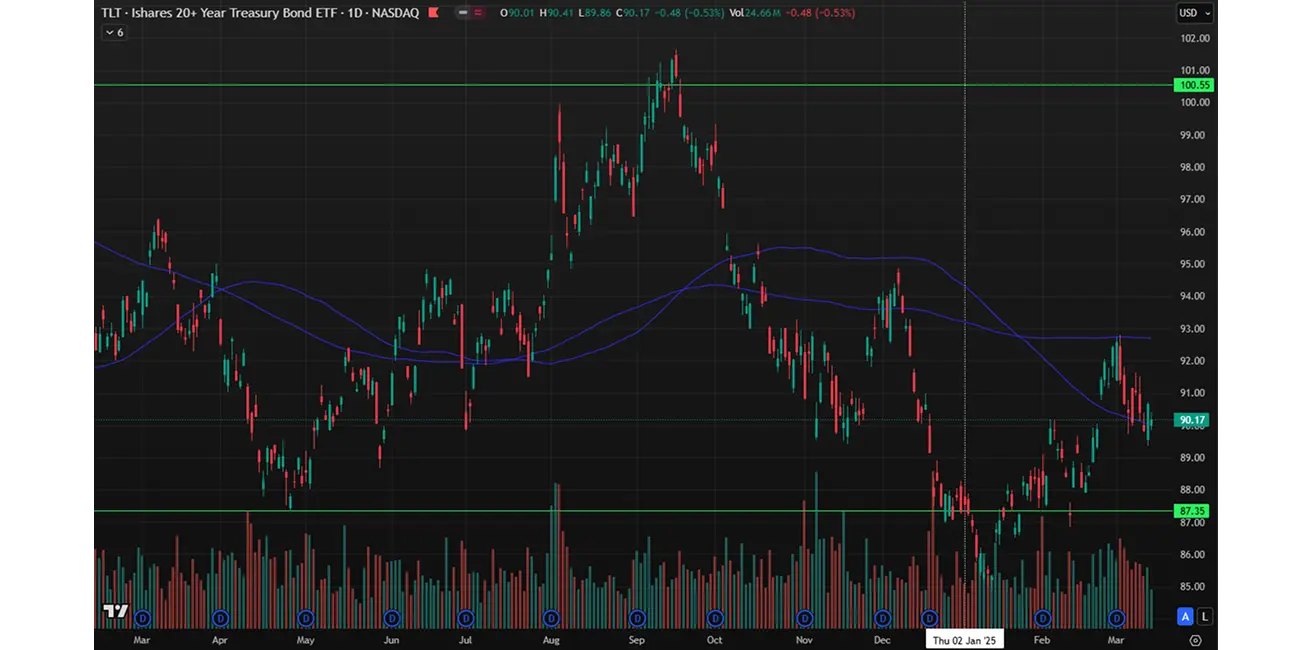The image size is (1312, 650).
Task: Click the close value C90.17
Action: click(x=634, y=13)
